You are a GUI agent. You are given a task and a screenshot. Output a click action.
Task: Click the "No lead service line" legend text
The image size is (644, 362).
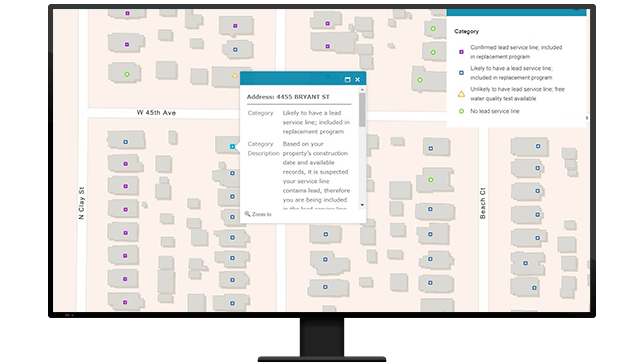click(495, 111)
